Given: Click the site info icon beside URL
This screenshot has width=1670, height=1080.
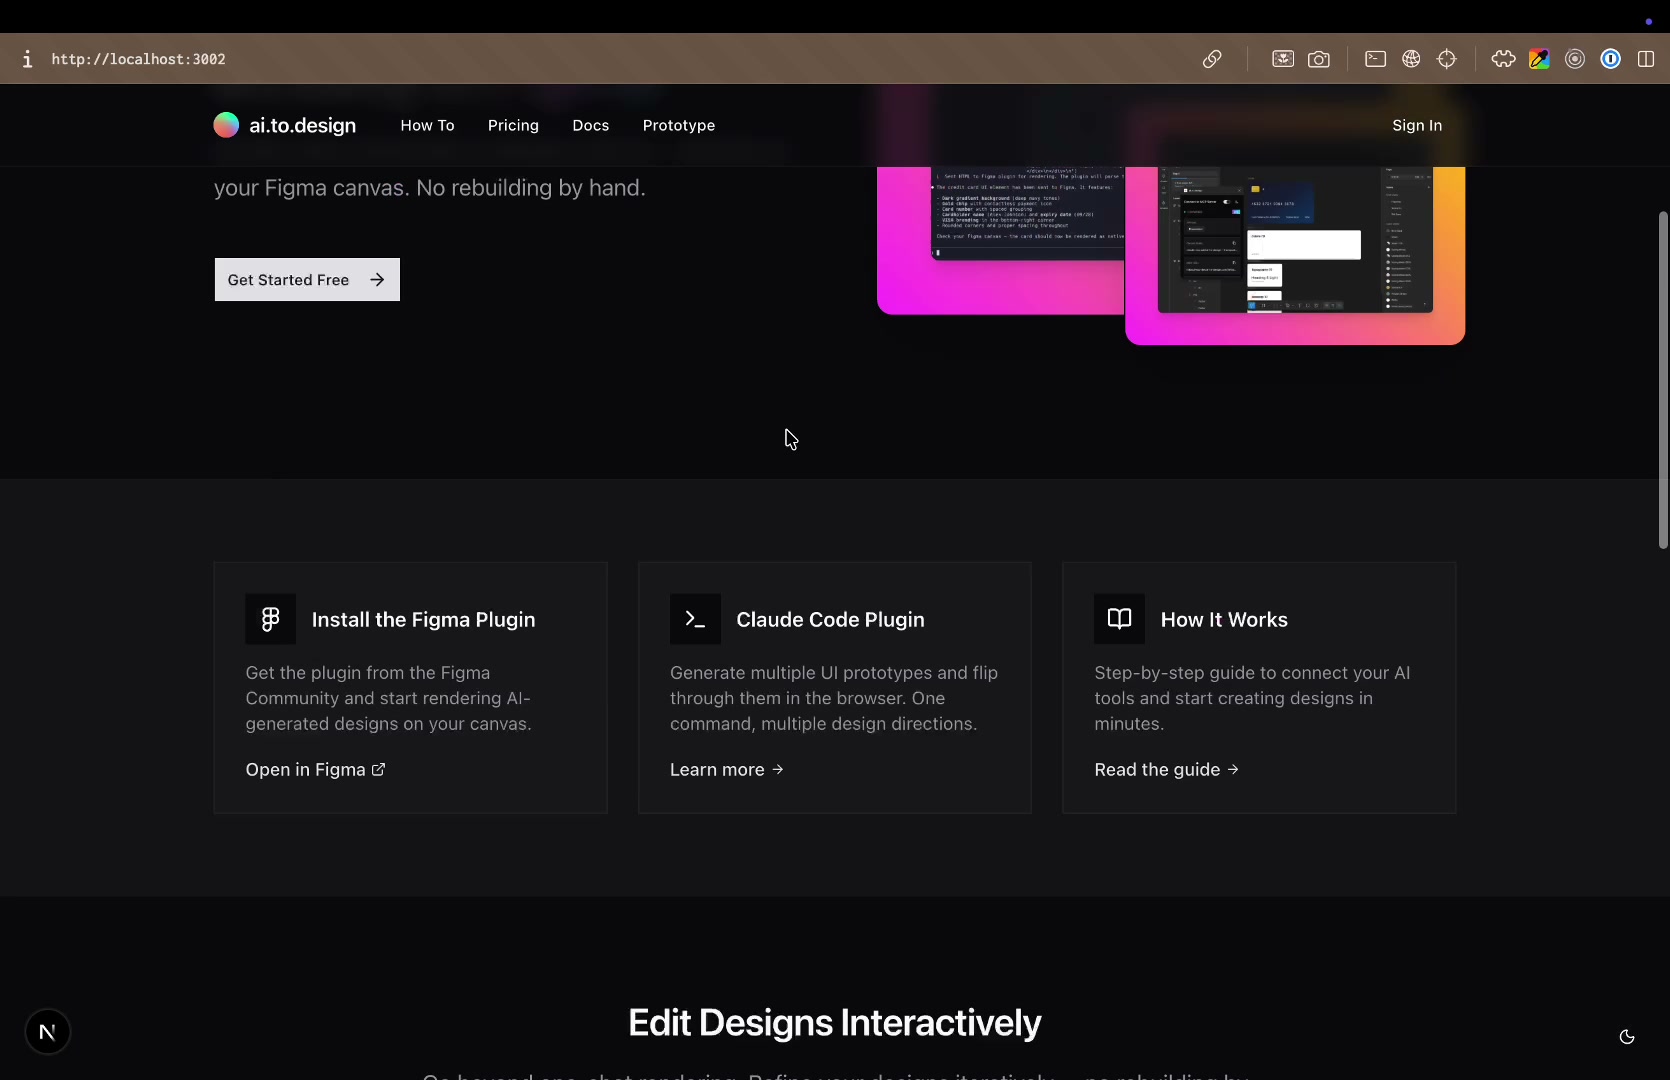Looking at the screenshot, I should [x=27, y=59].
